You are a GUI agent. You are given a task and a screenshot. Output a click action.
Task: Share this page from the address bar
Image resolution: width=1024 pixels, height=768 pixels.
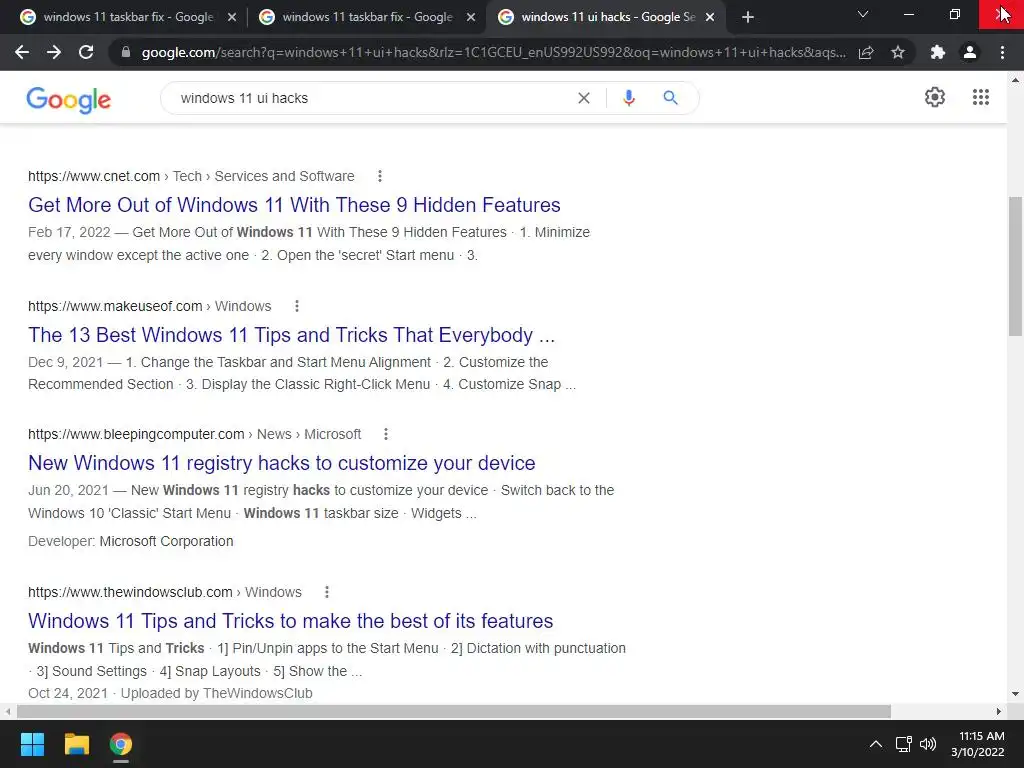(x=866, y=52)
